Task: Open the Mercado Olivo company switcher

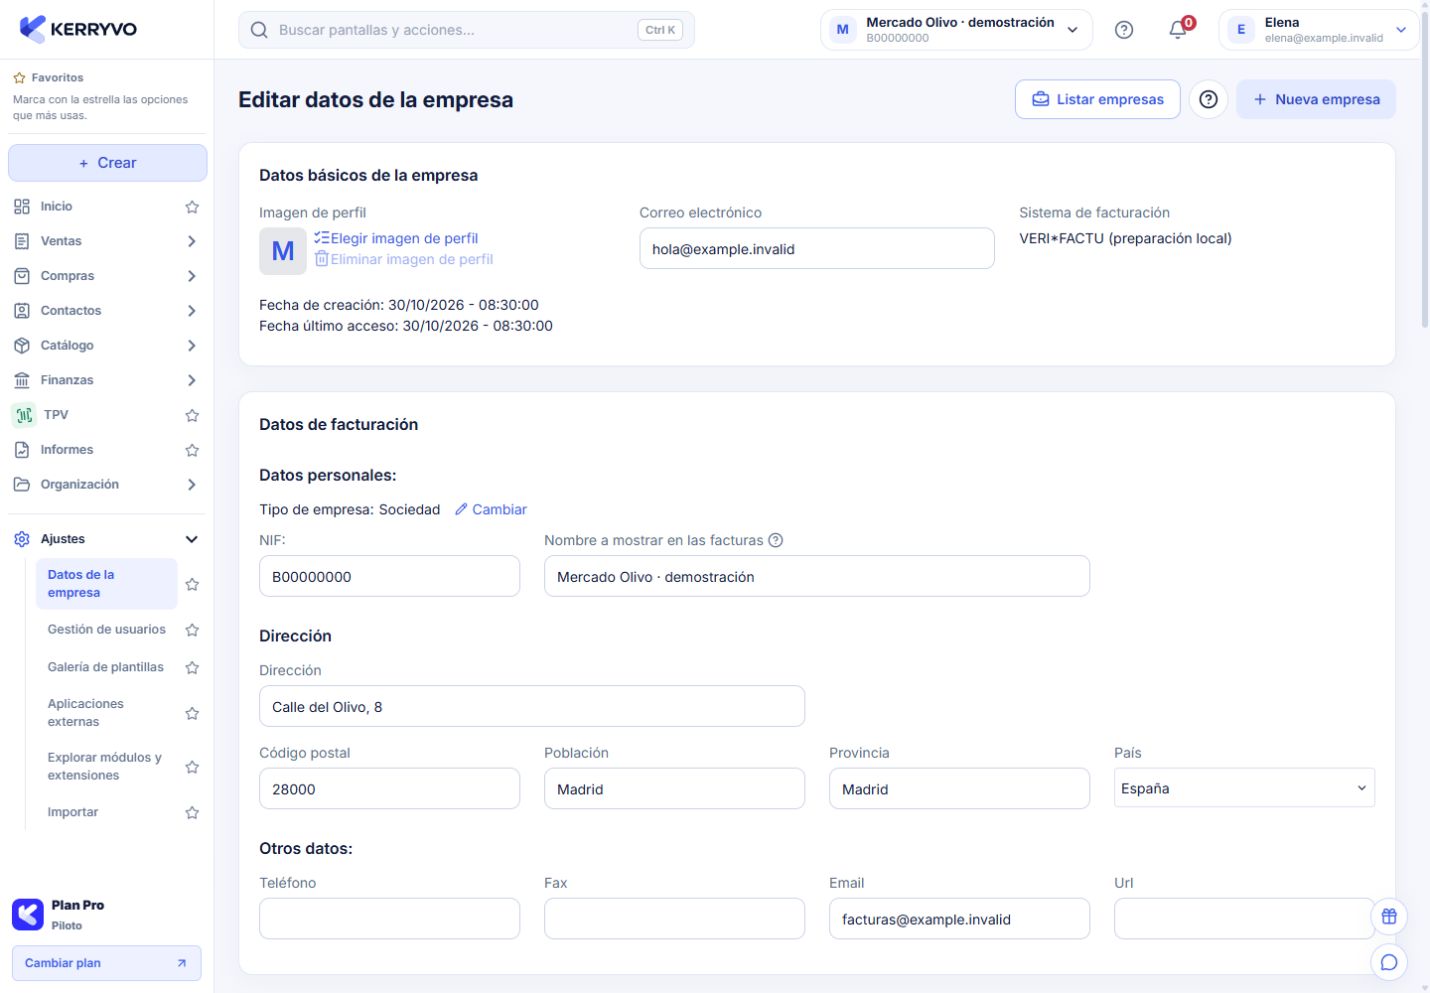Action: click(956, 30)
